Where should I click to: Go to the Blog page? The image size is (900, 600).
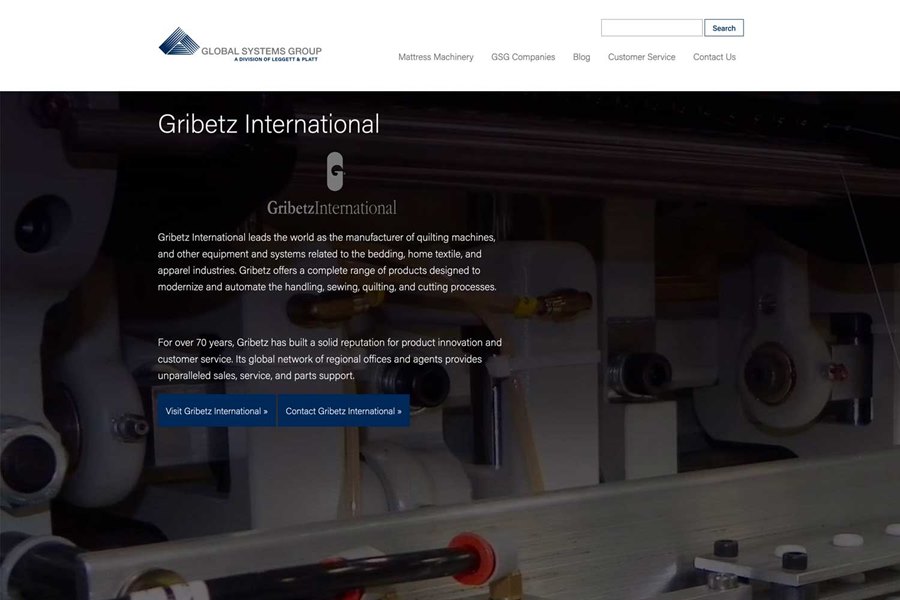click(x=581, y=57)
